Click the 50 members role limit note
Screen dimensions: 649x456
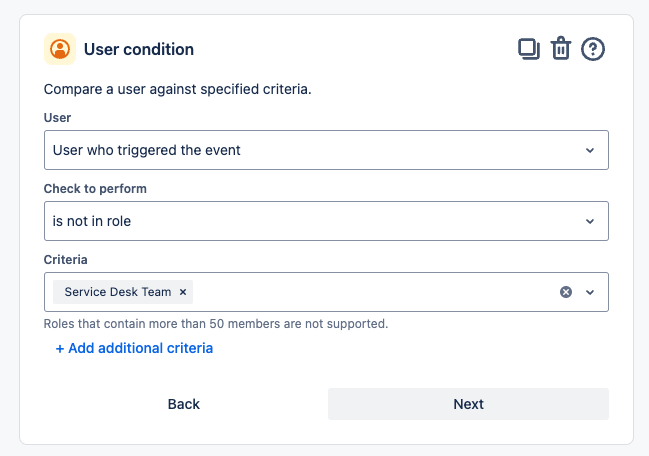pos(216,324)
